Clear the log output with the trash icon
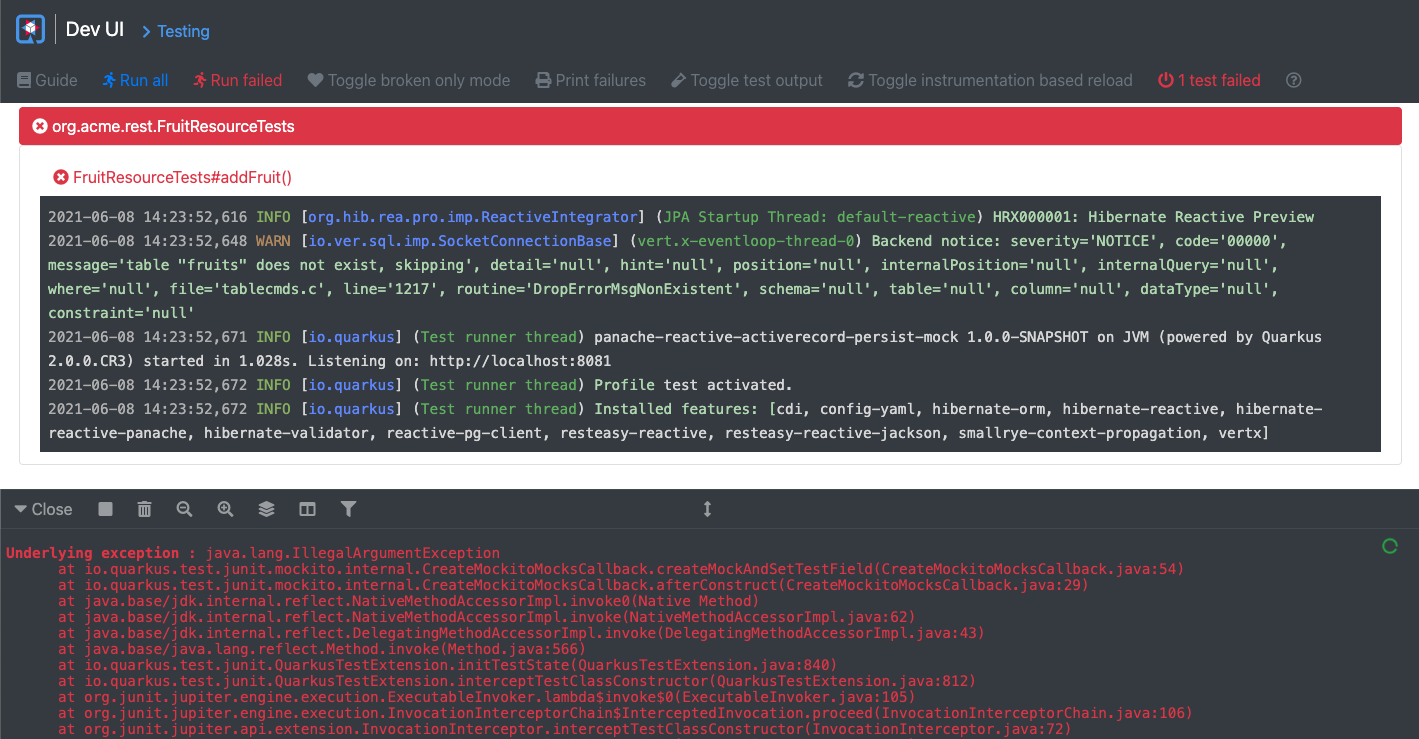The image size is (1419, 739). [144, 509]
